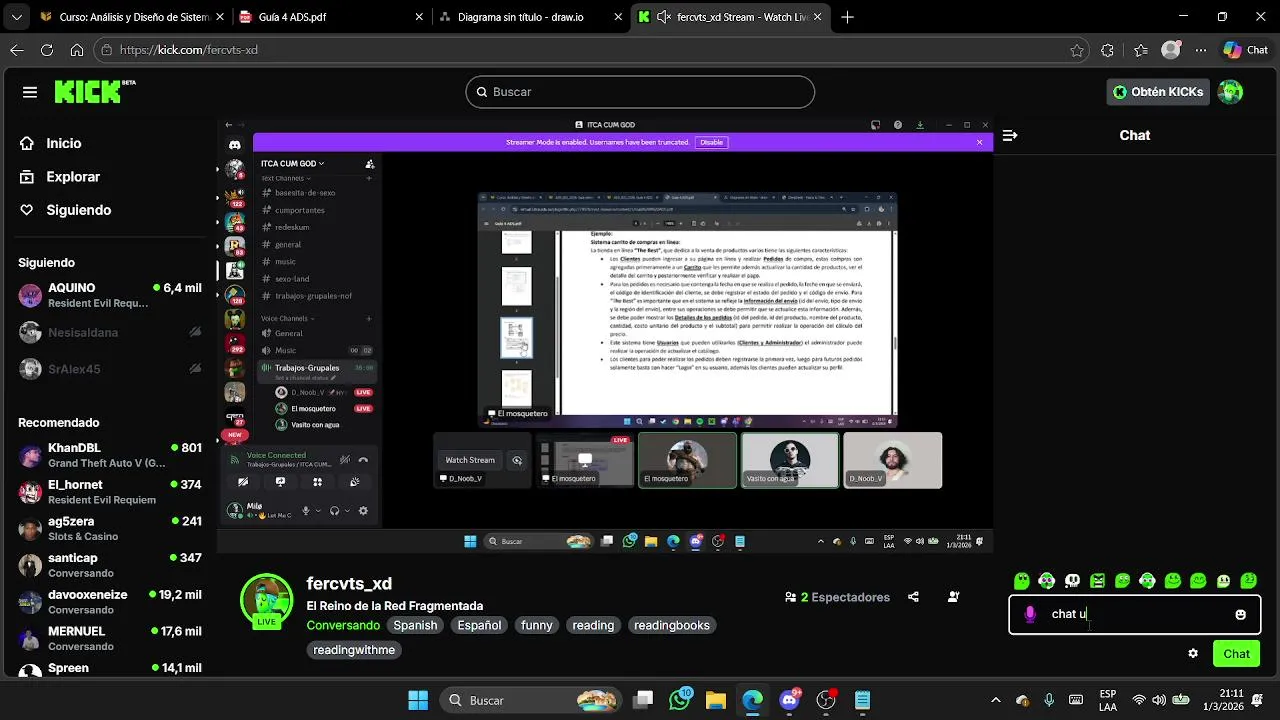Select the Español tag
Screen dimensions: 1280x720
[x=479, y=625]
